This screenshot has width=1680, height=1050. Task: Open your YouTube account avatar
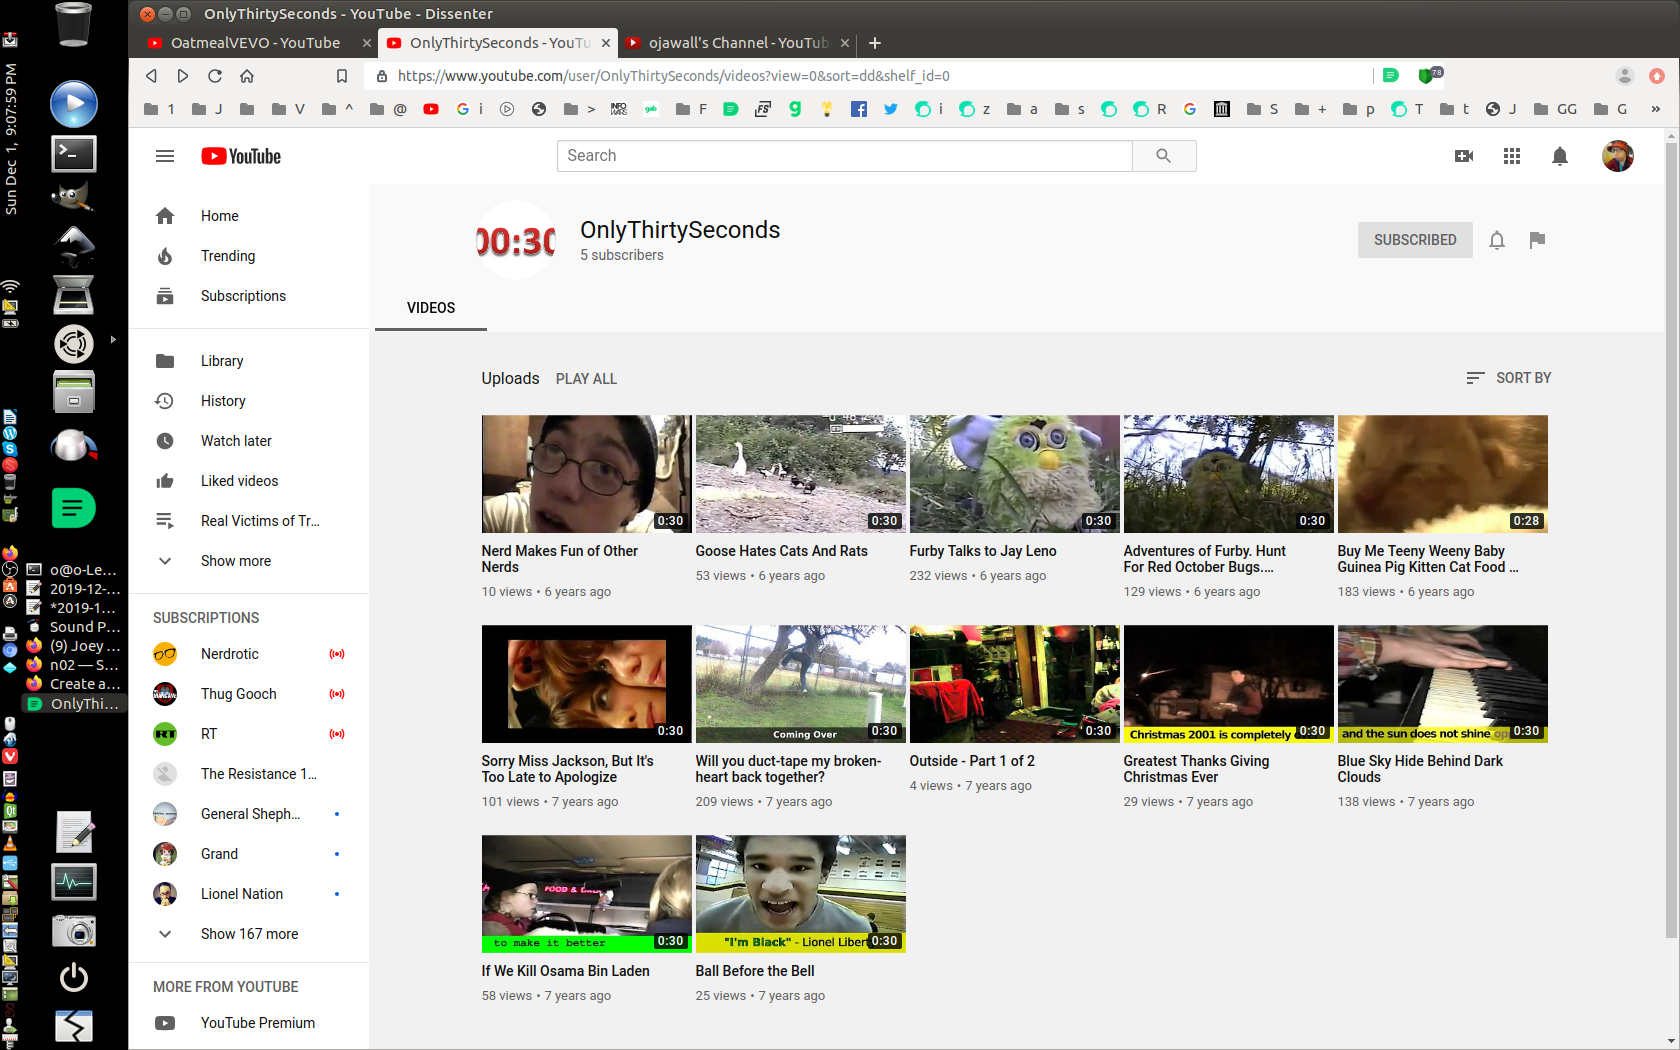click(x=1617, y=156)
